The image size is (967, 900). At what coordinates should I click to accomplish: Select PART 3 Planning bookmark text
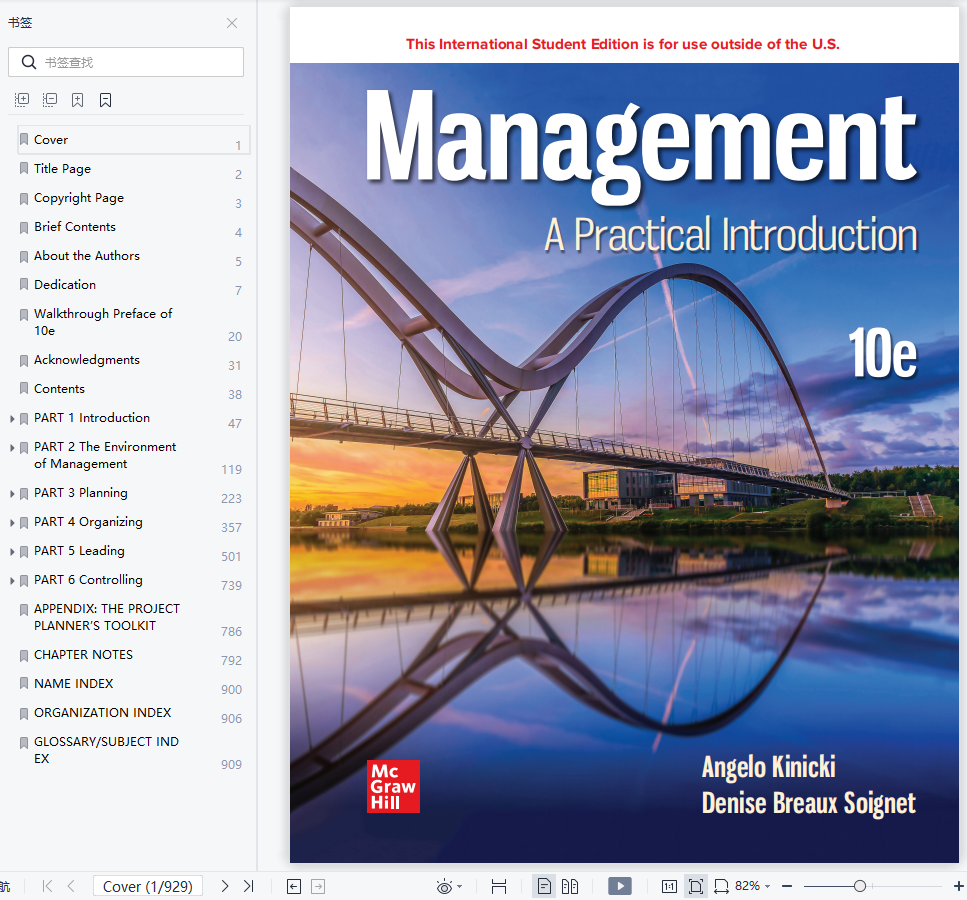point(81,493)
